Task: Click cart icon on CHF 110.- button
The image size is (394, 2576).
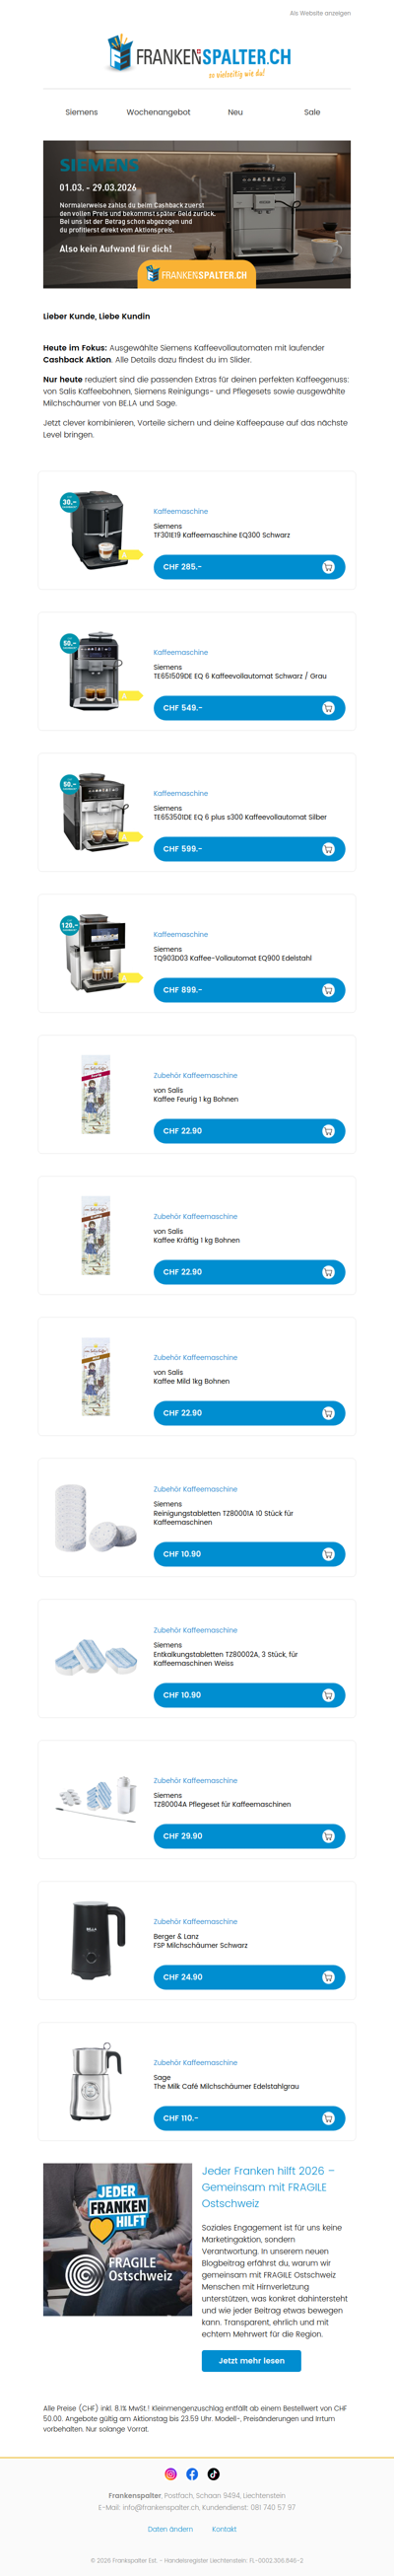Action: pyautogui.click(x=328, y=2118)
